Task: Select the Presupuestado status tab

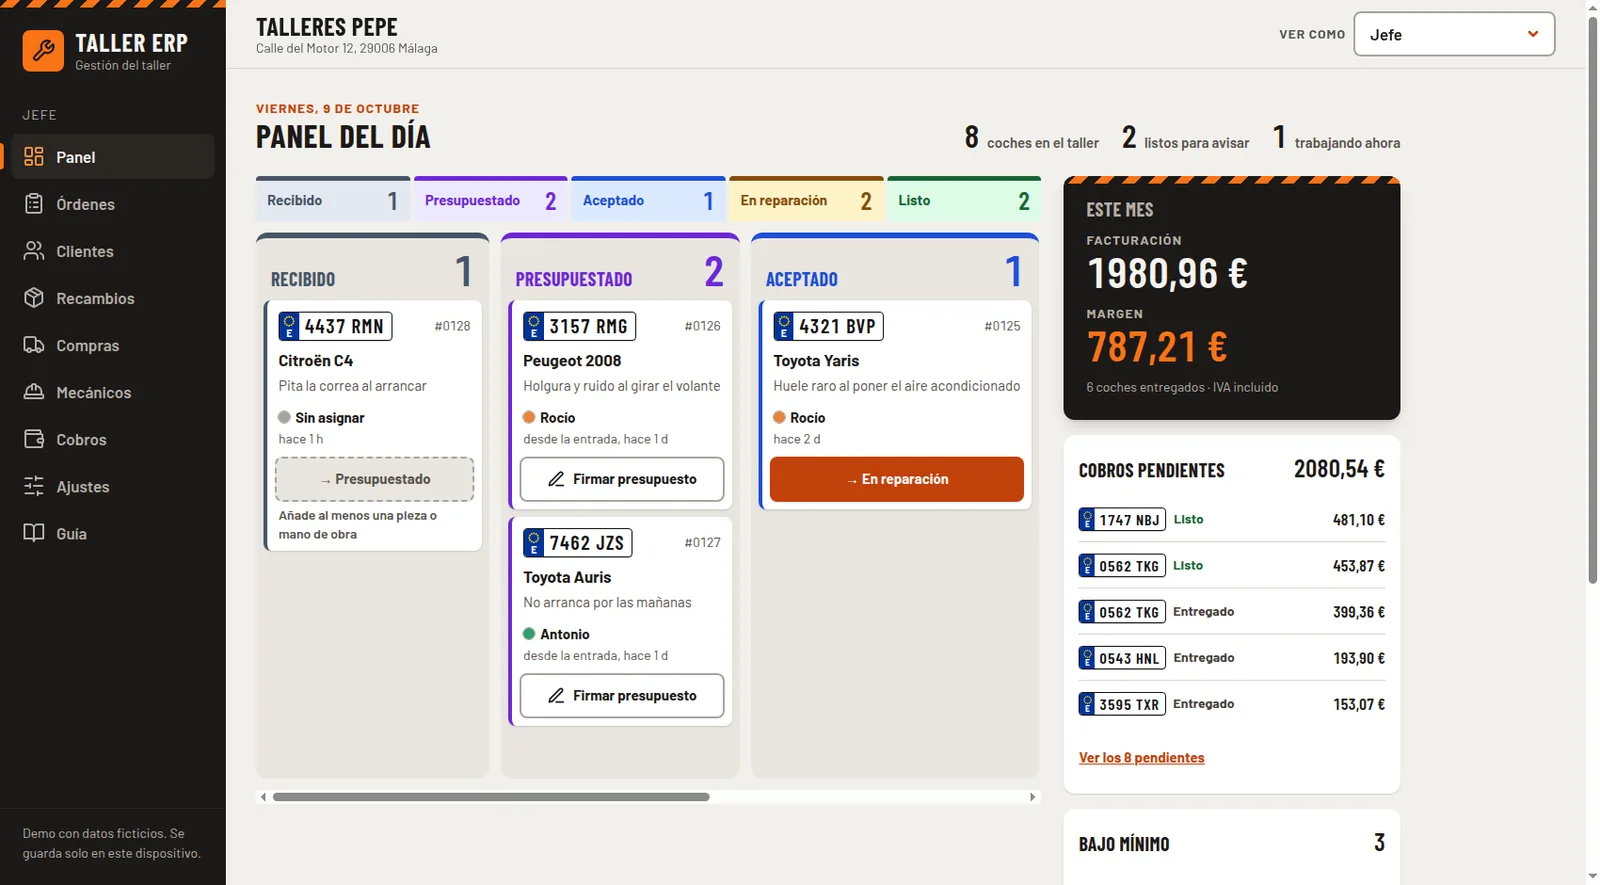Action: [490, 200]
